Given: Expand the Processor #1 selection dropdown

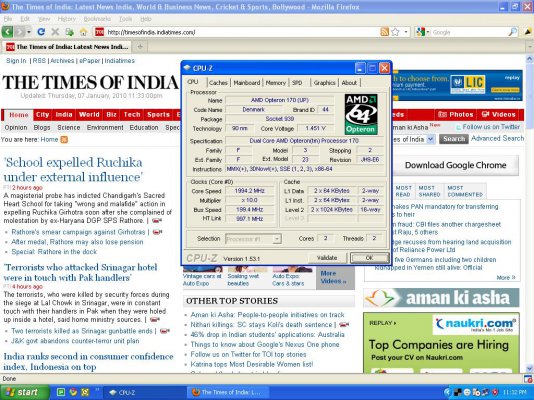Looking at the screenshot, I should tap(277, 239).
